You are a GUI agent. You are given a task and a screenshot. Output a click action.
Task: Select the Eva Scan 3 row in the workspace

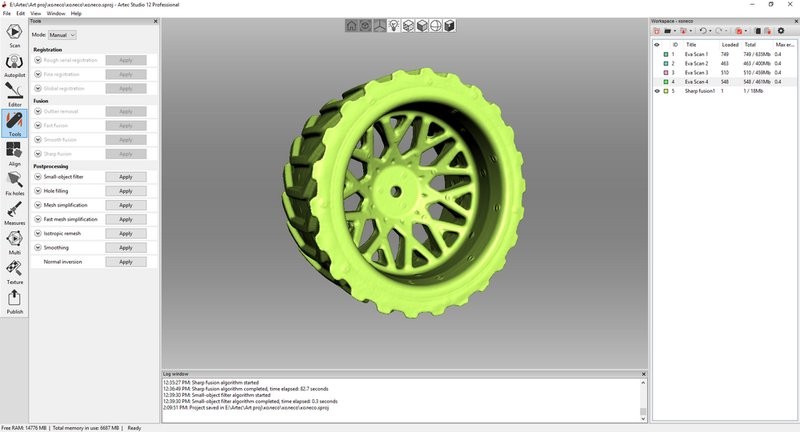coord(696,72)
